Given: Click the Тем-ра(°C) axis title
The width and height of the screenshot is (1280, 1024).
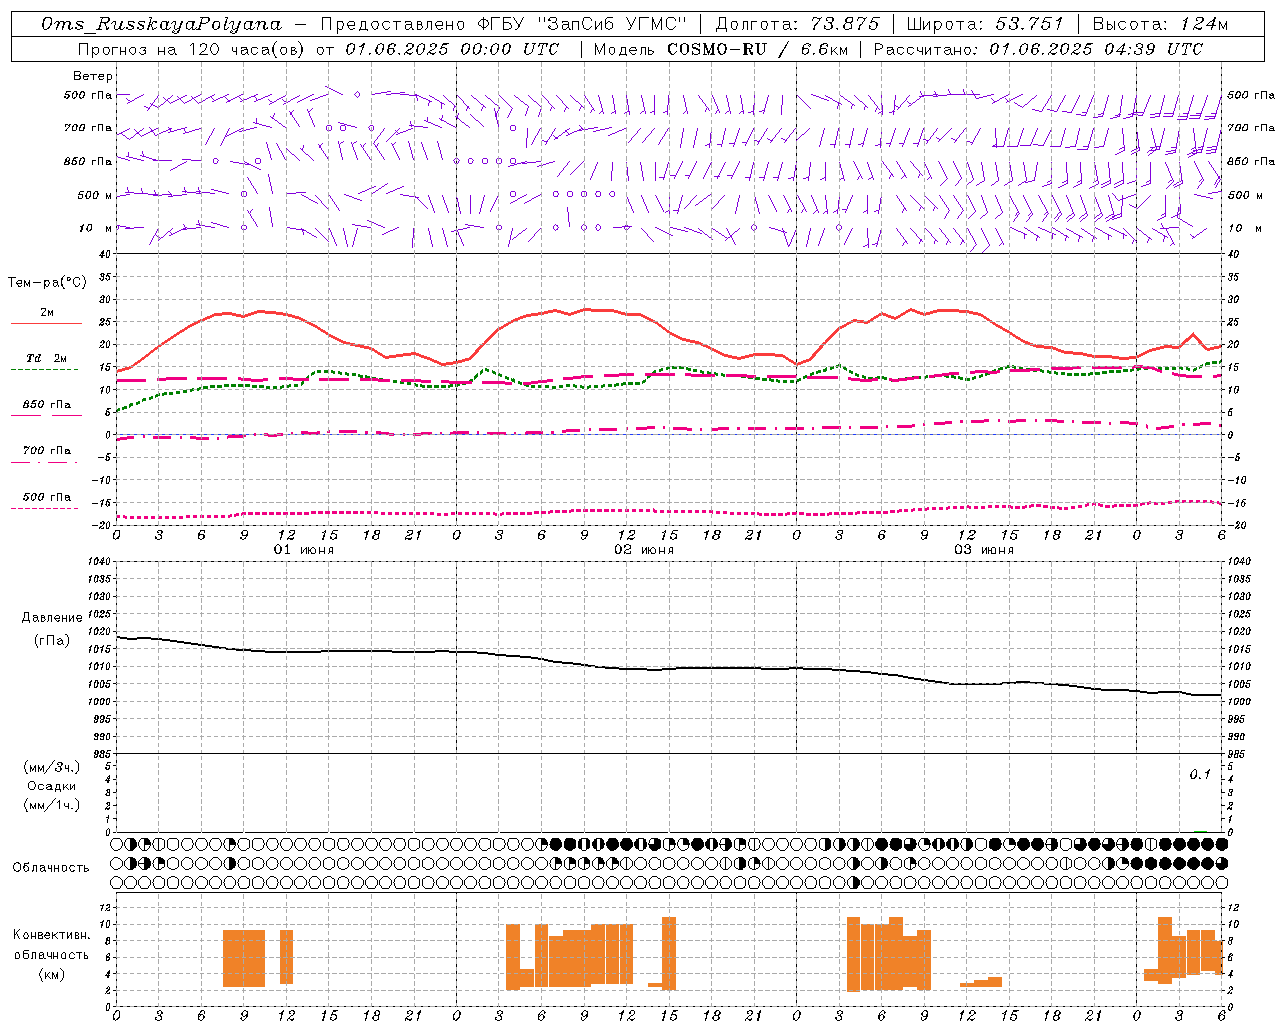Looking at the screenshot, I should coord(47,283).
